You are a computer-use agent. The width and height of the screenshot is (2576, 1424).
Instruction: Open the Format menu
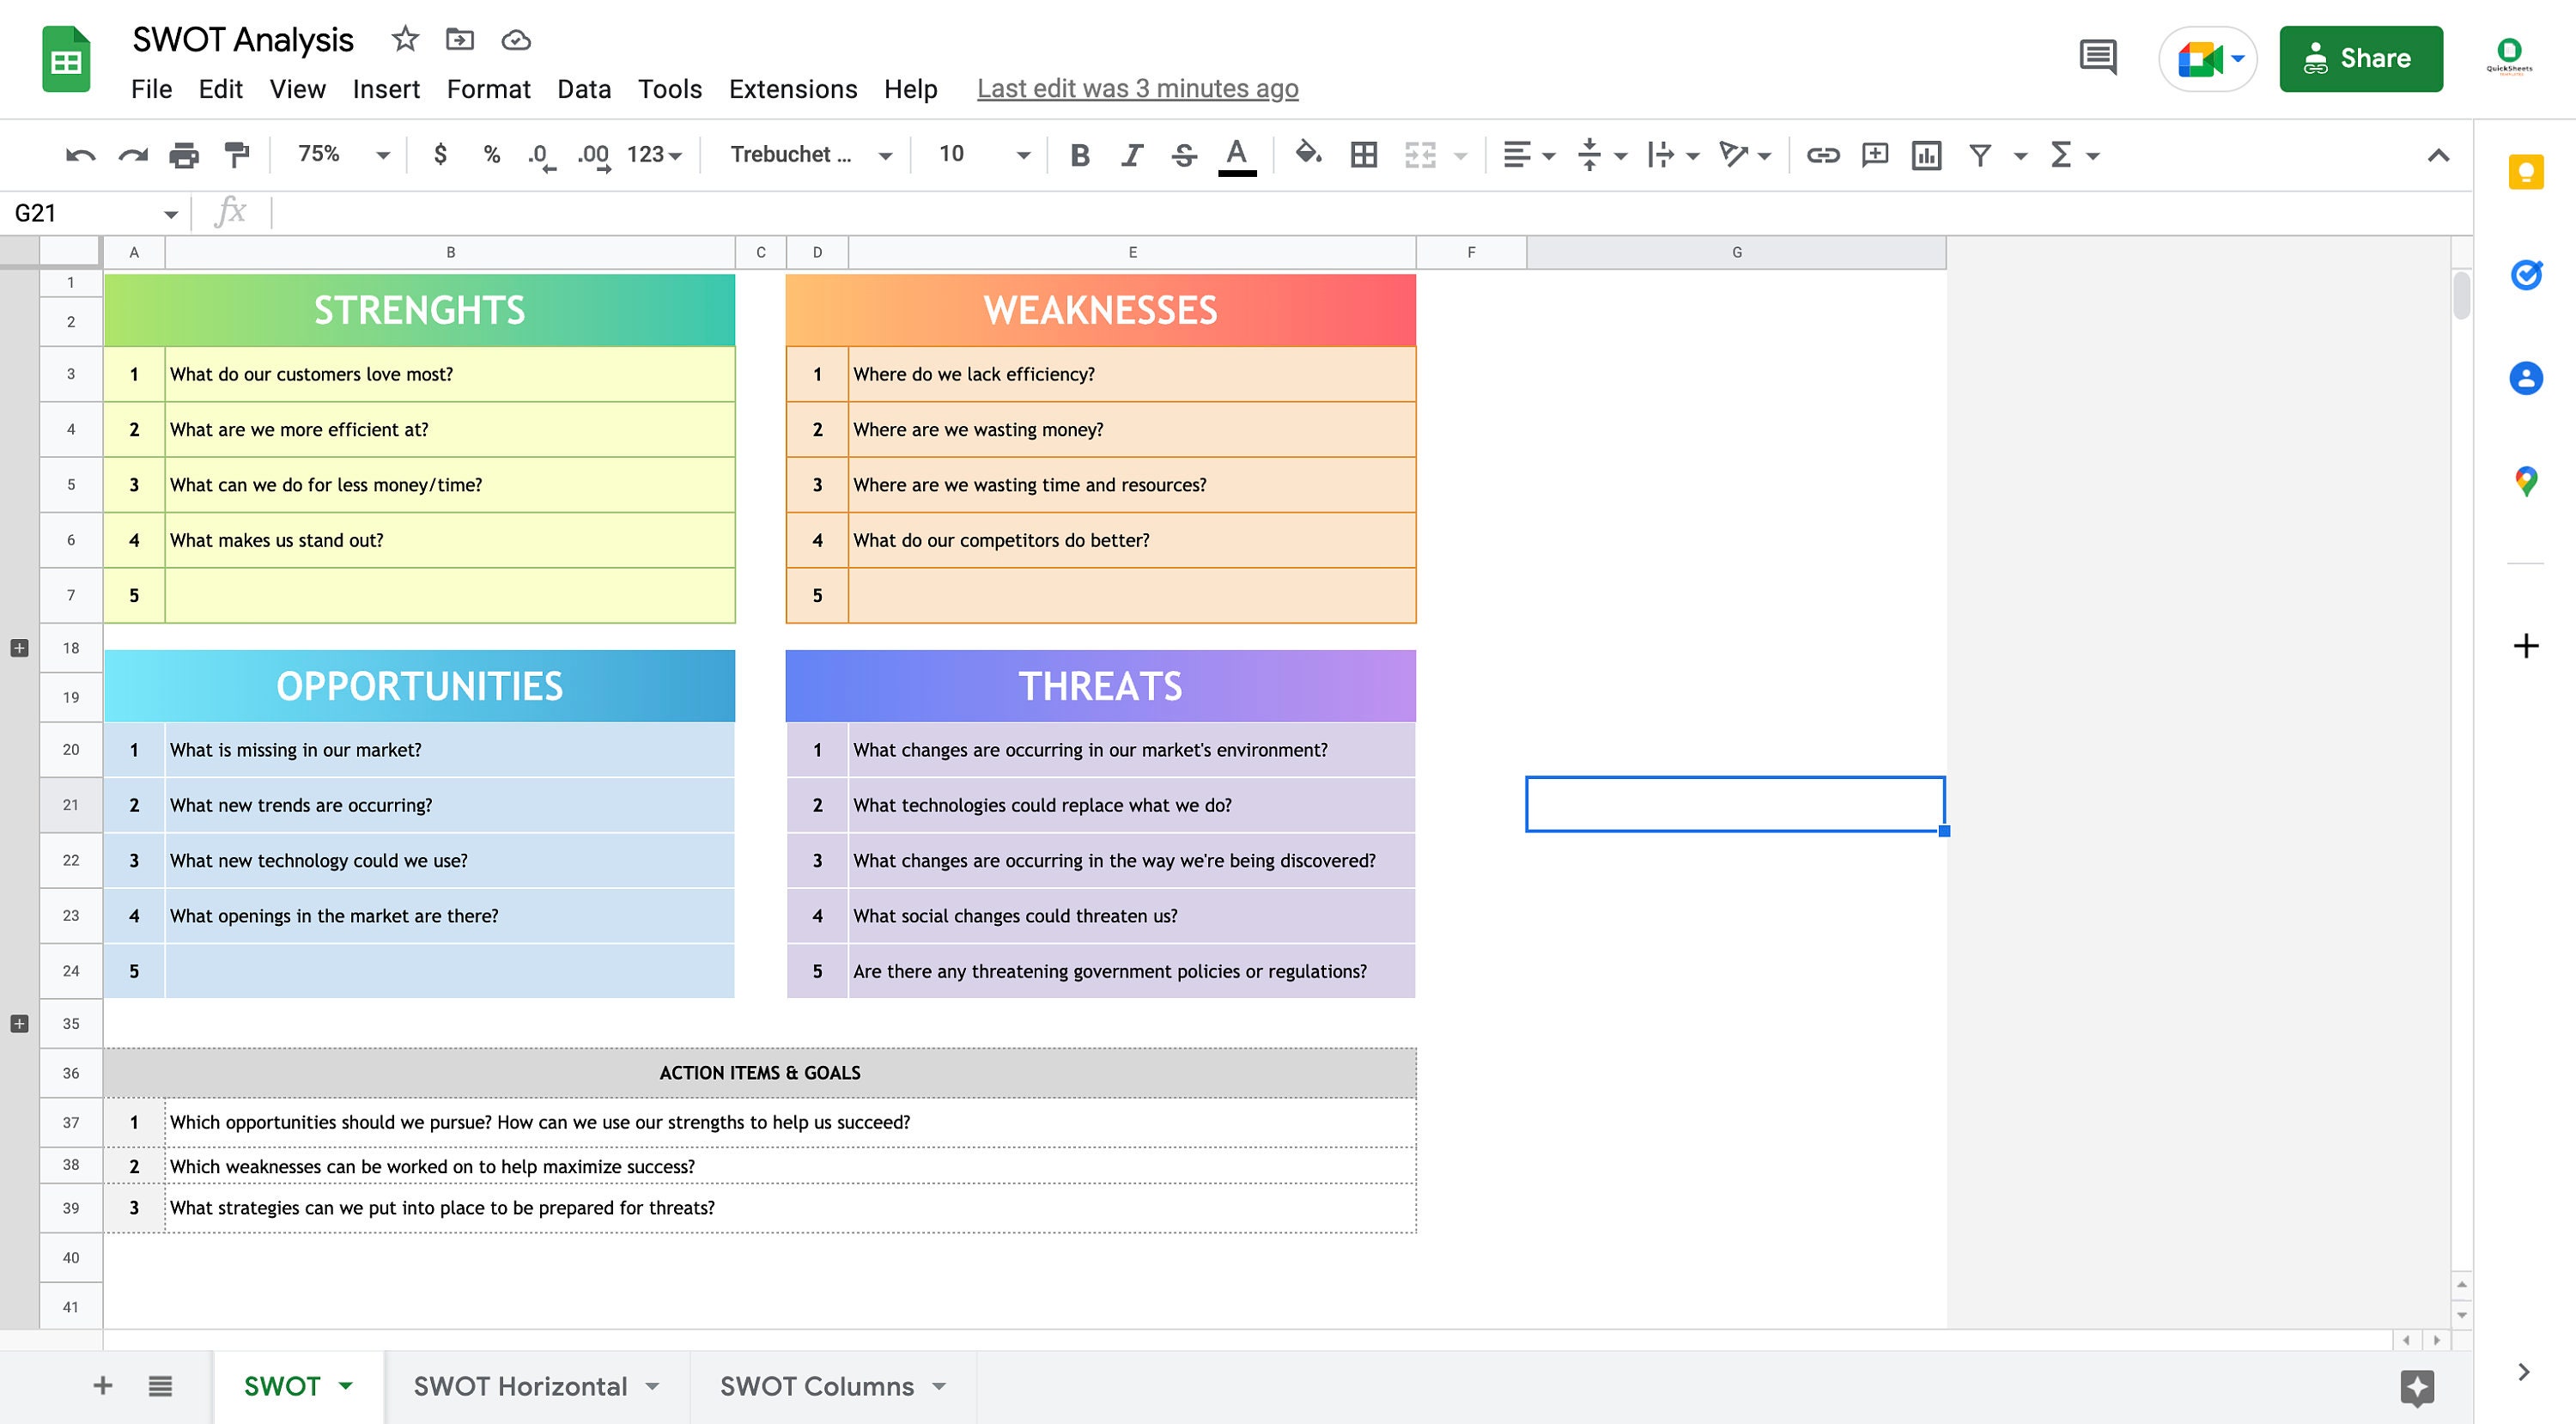click(x=489, y=89)
